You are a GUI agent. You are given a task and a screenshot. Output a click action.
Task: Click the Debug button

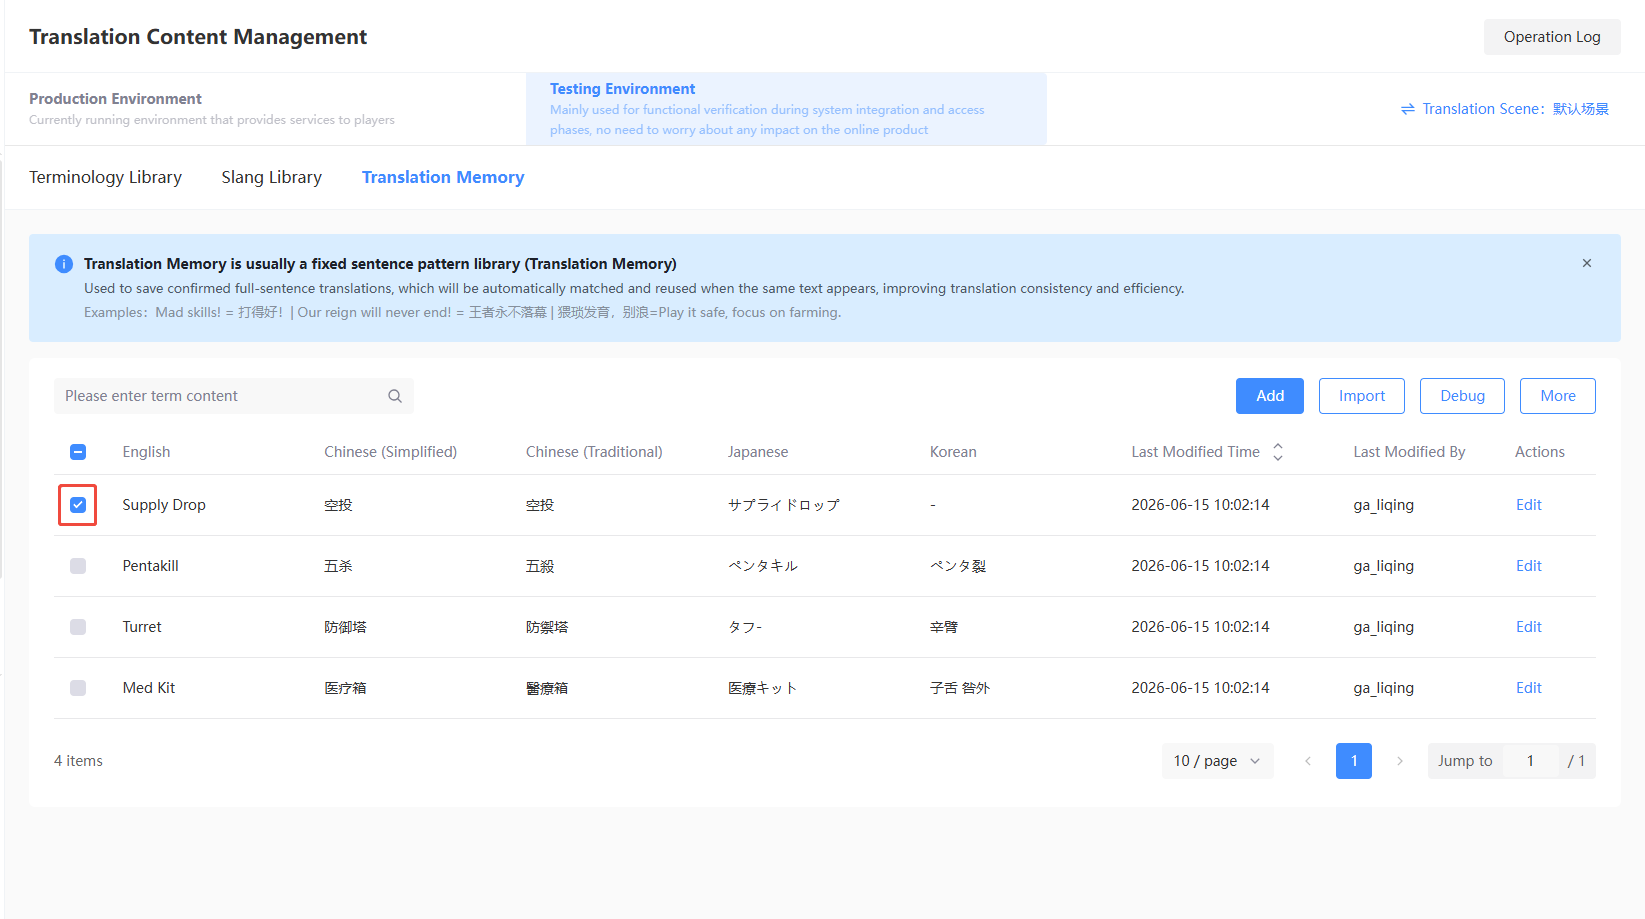pyautogui.click(x=1462, y=396)
